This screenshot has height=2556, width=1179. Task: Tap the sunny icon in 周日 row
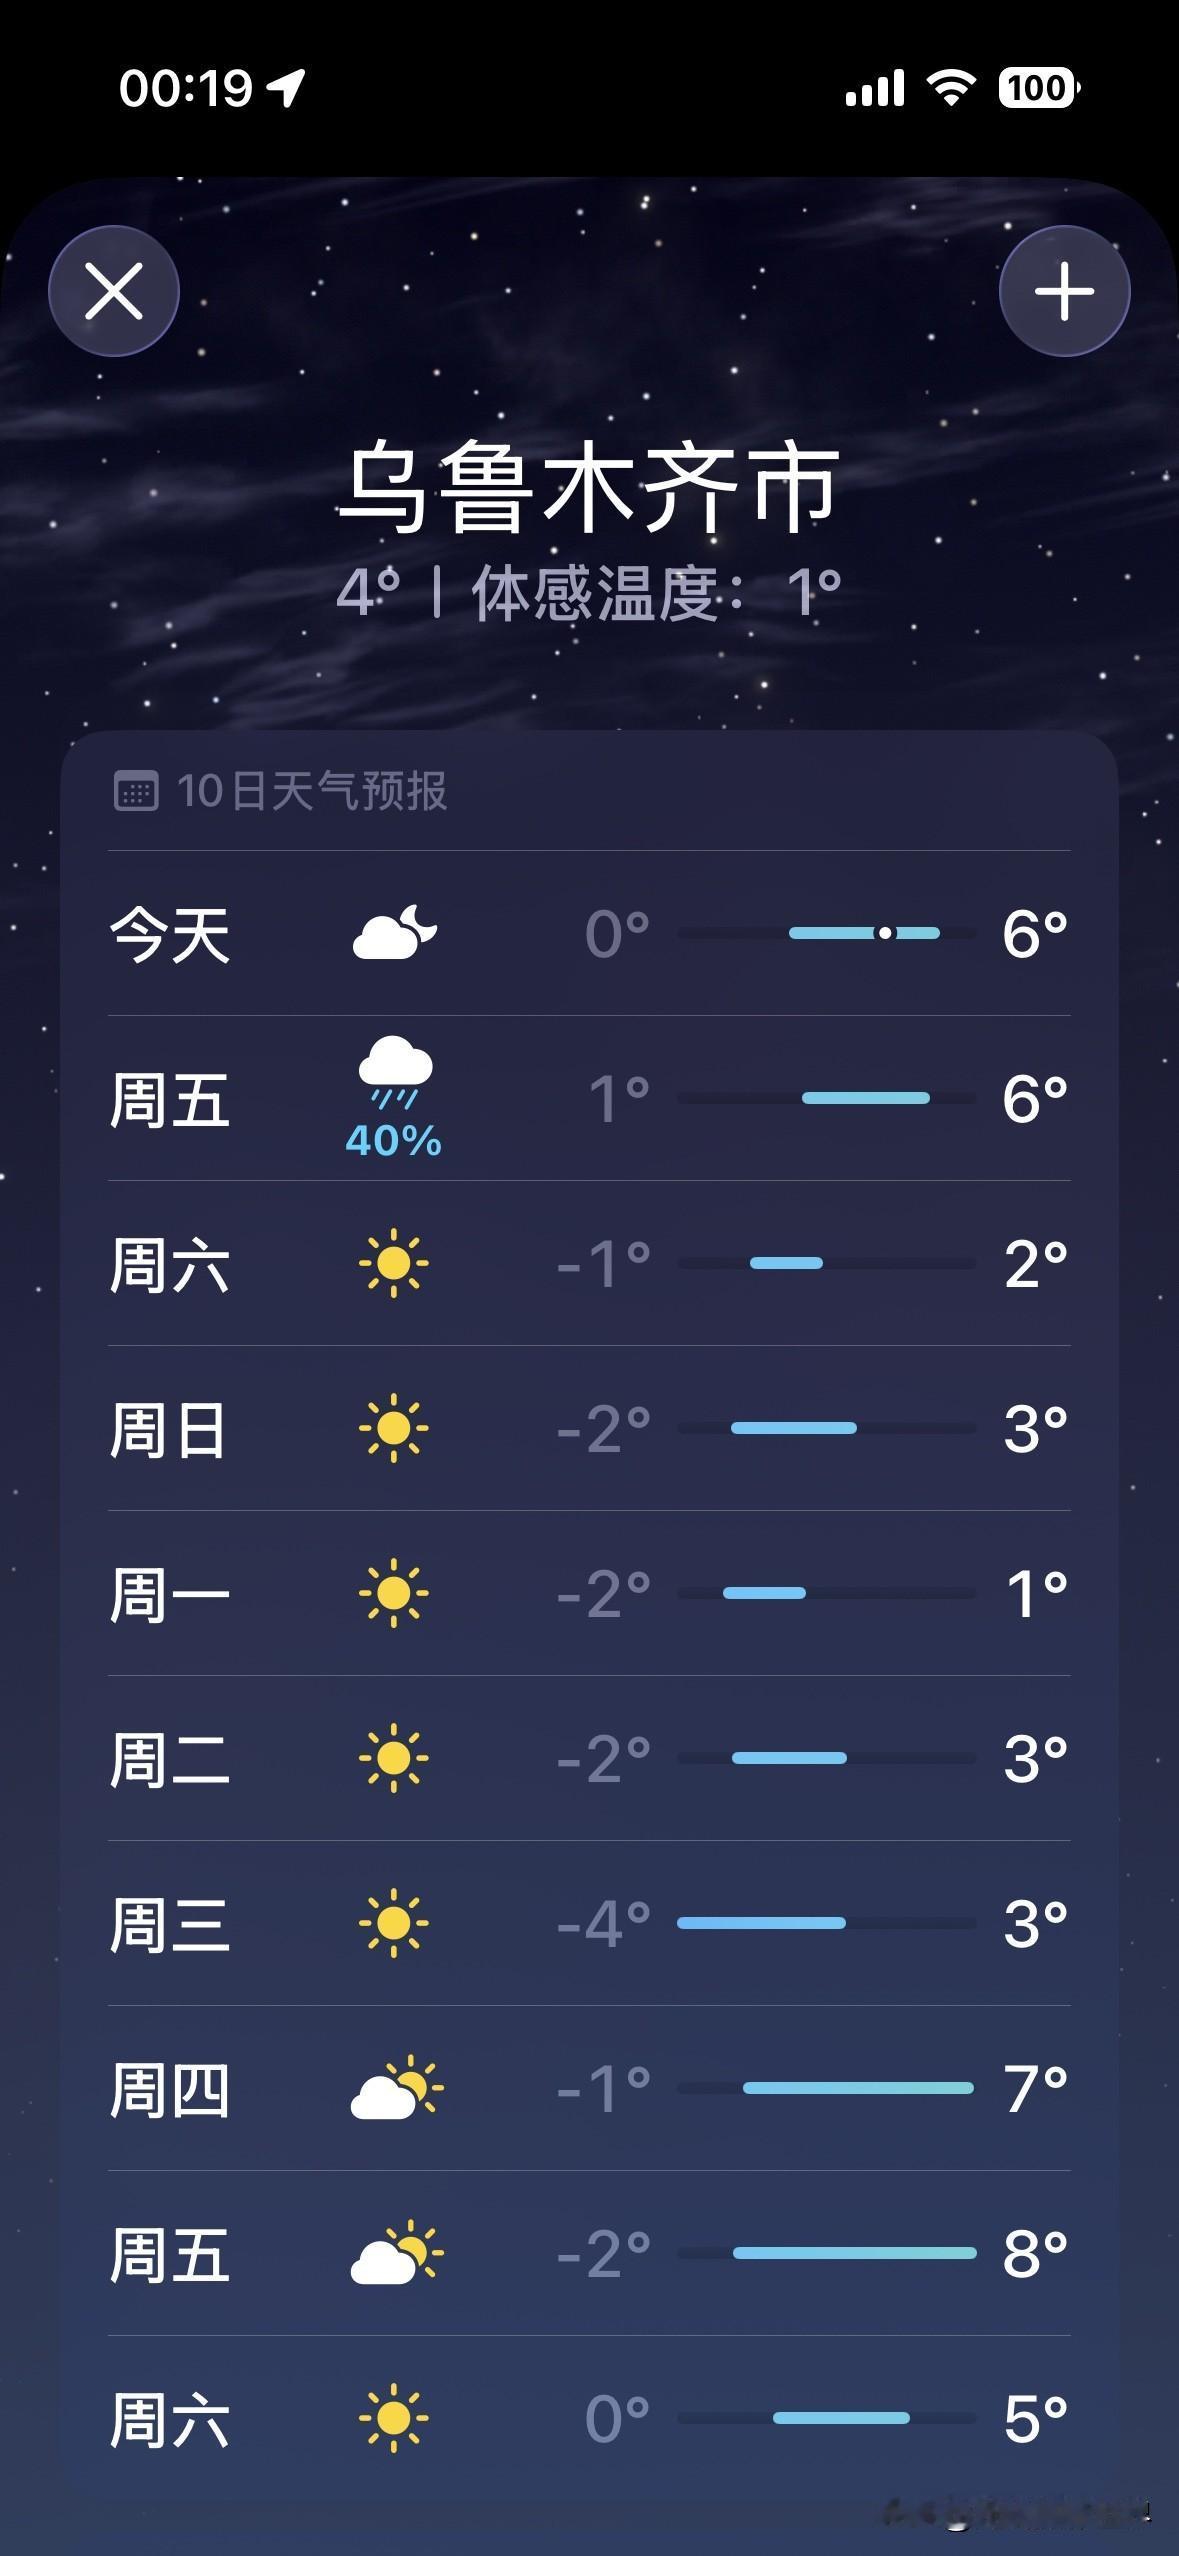pos(394,1428)
